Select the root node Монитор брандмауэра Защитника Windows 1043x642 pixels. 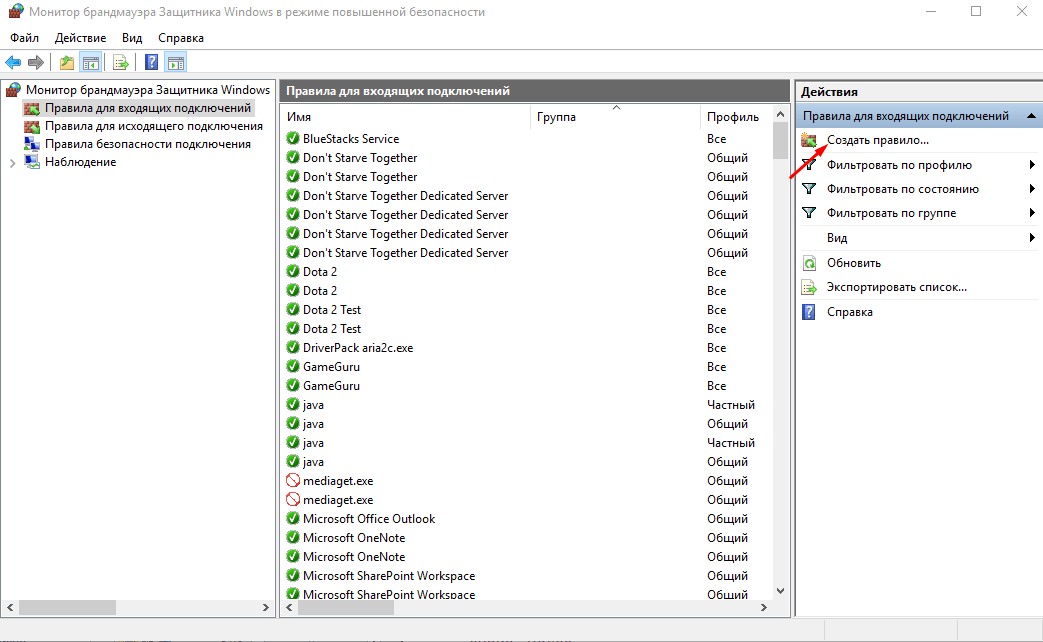148,90
